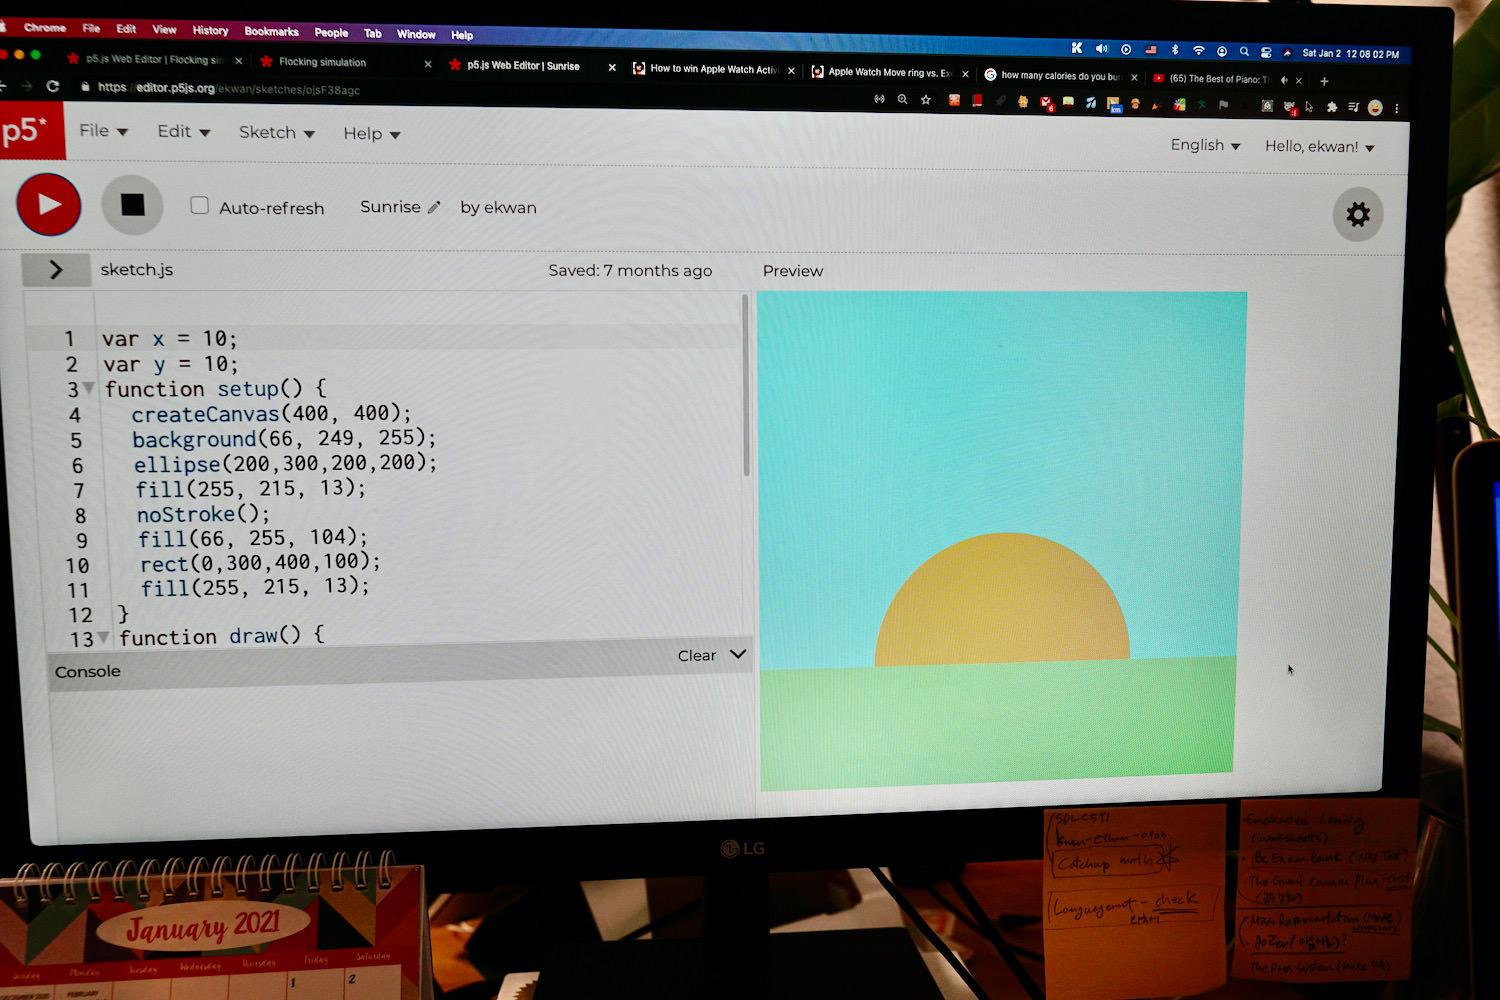The width and height of the screenshot is (1500, 1000).
Task: Open a new Chrome tab
Action: point(1324,81)
